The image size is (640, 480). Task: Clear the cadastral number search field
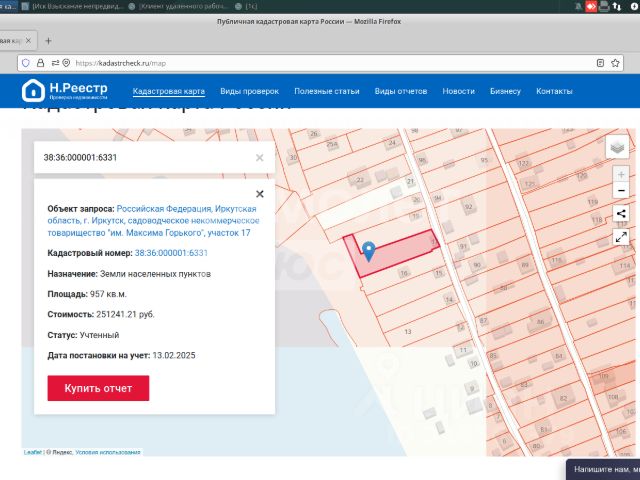260,158
